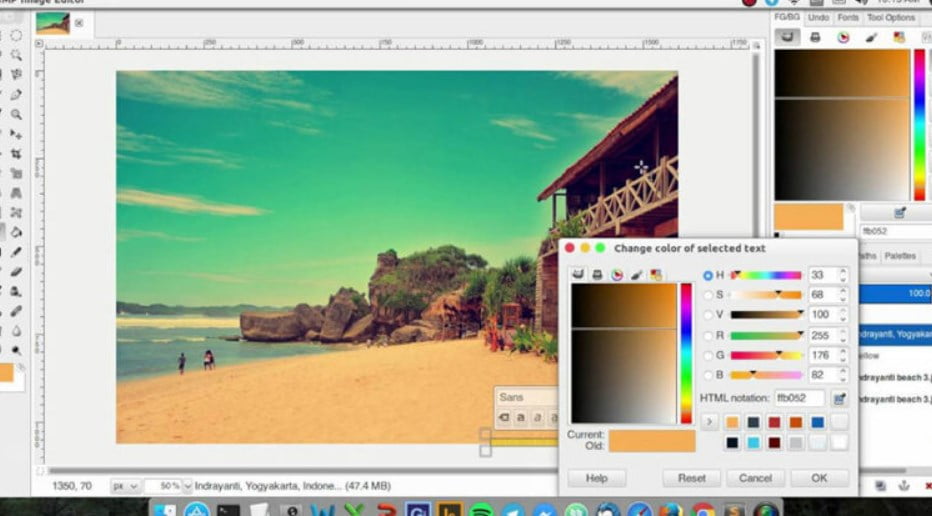932x516 pixels.
Task: Confirm color with the OK button
Action: [x=819, y=478]
